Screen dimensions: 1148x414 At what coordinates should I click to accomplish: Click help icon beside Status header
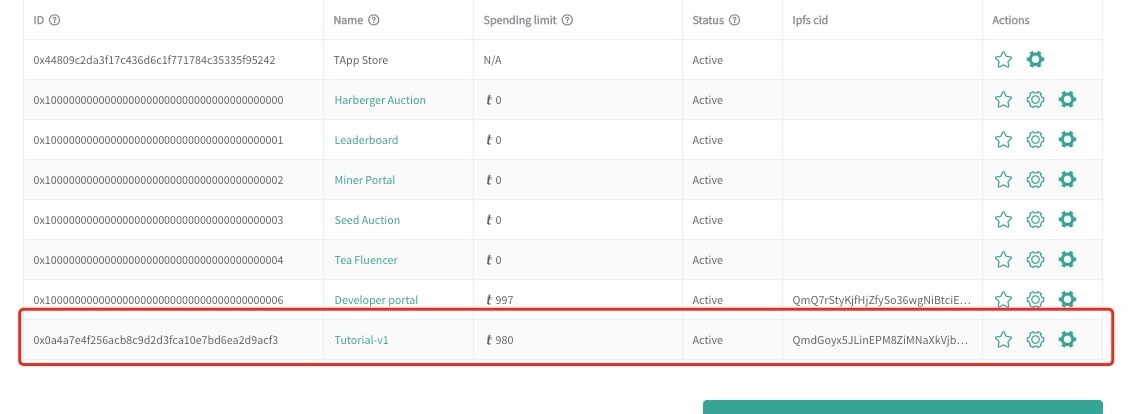point(735,20)
